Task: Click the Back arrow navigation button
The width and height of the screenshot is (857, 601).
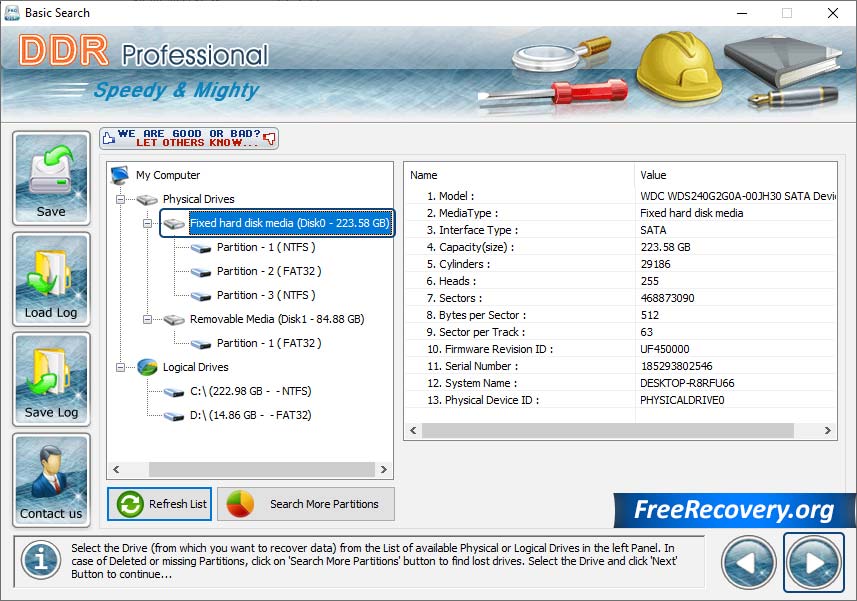Action: 749,562
